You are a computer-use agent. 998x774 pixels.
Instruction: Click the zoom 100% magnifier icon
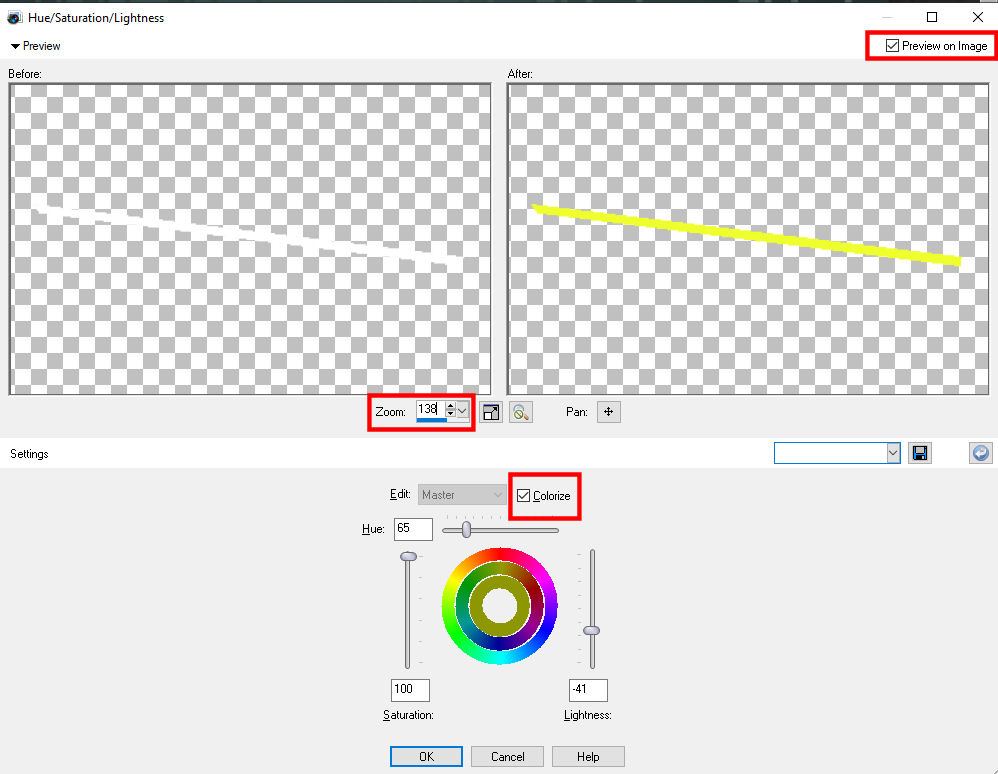pyautogui.click(x=521, y=412)
